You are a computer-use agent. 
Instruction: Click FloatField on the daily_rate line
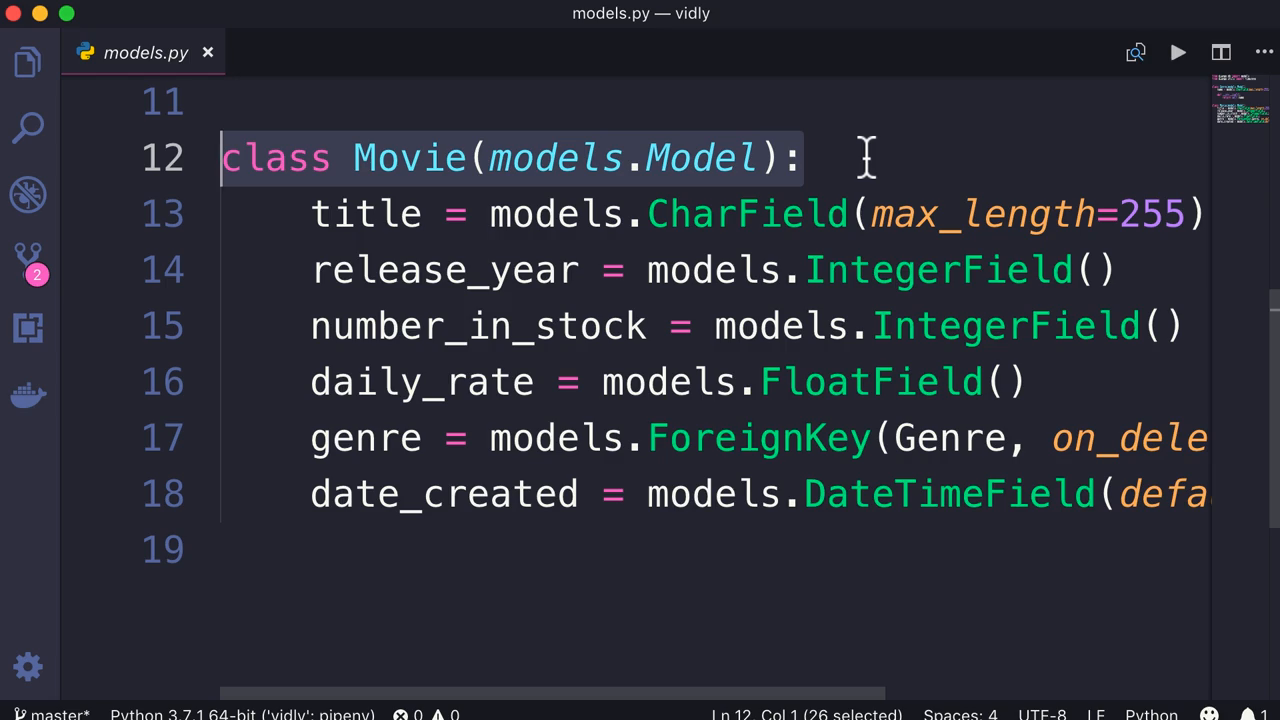pos(872,382)
